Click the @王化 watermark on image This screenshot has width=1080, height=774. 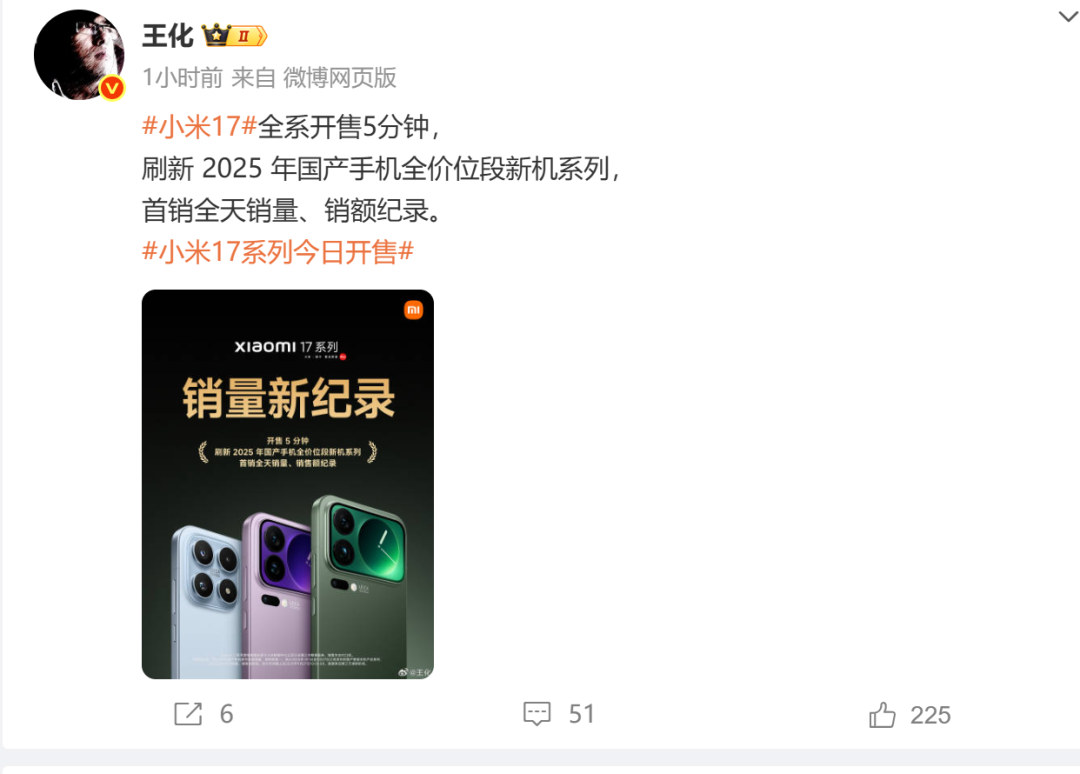[415, 672]
